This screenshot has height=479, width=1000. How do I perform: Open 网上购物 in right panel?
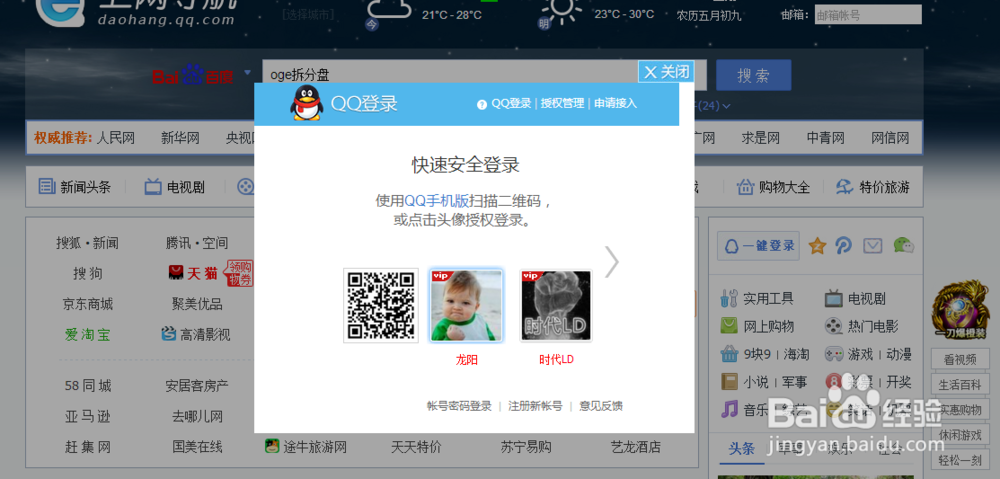(x=768, y=327)
